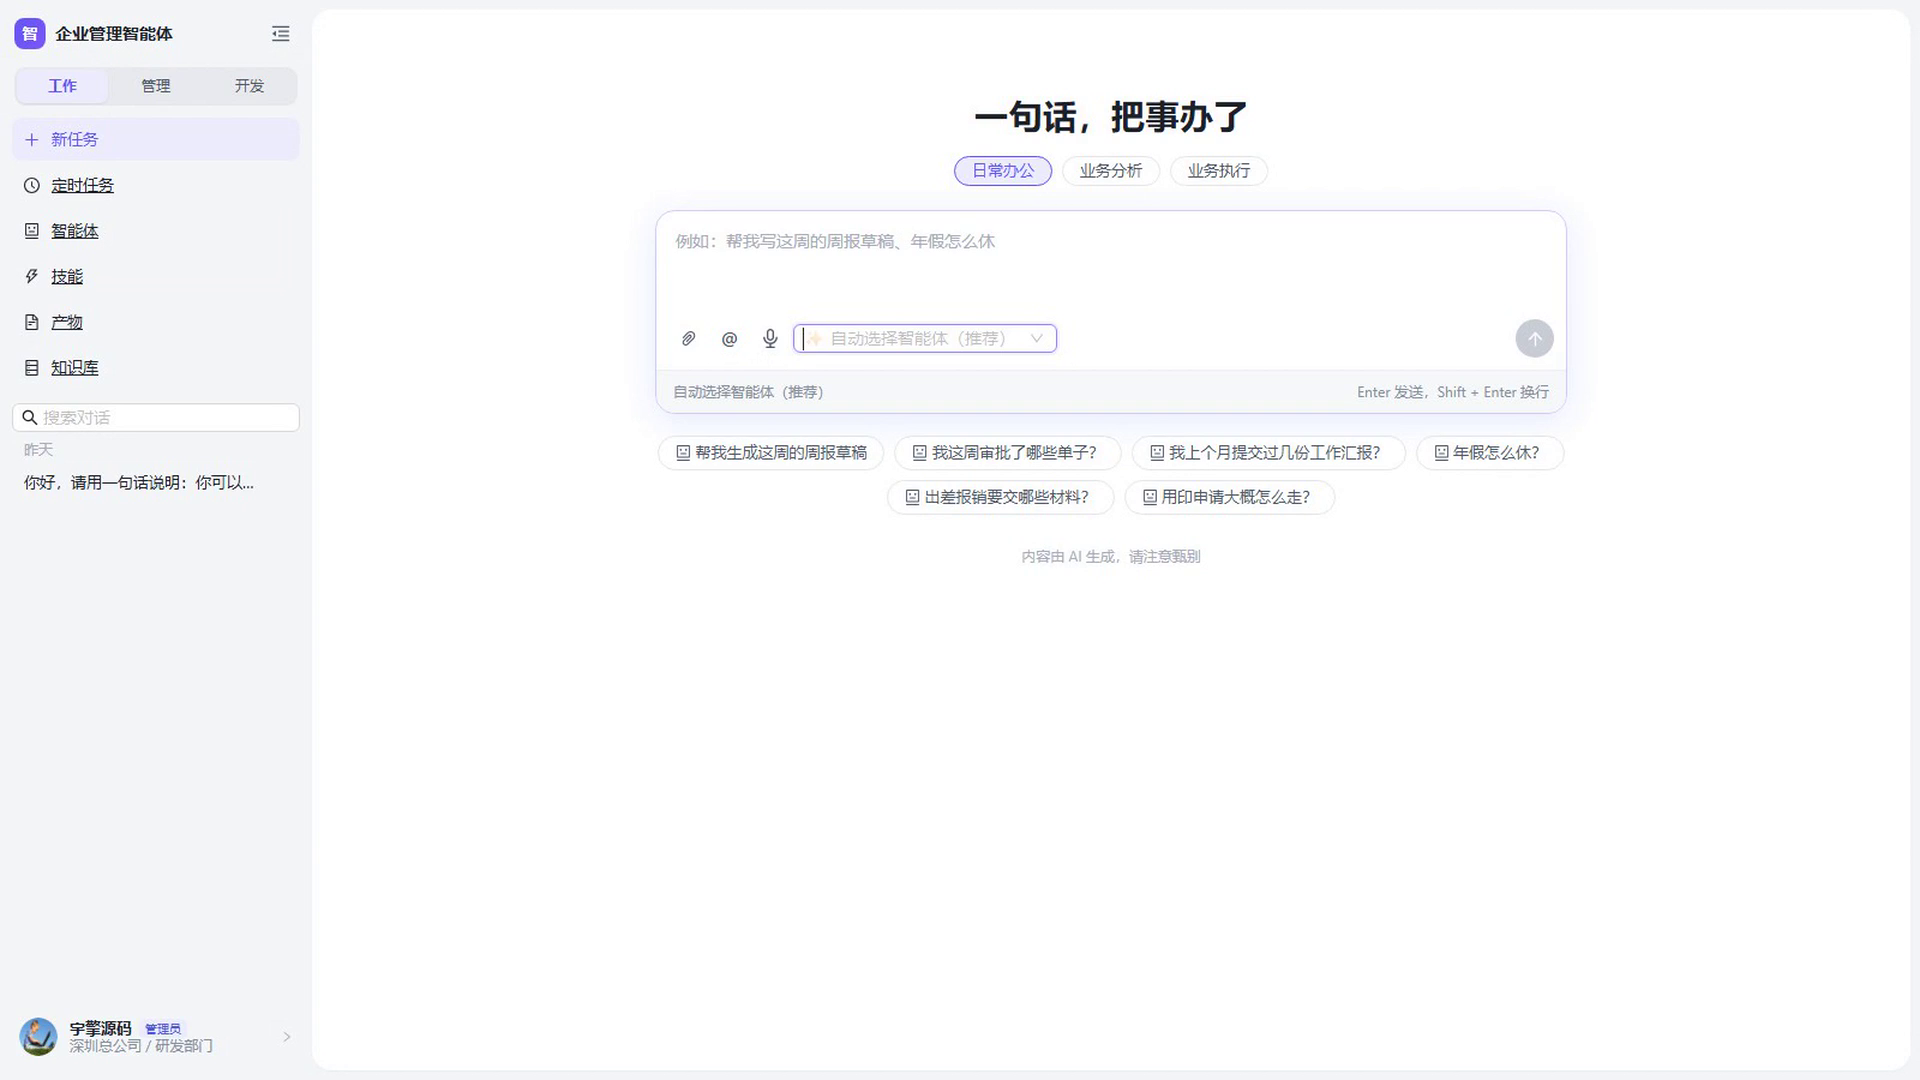1920x1080 pixels.
Task: Click the 昨天 group label
Action: point(38,450)
